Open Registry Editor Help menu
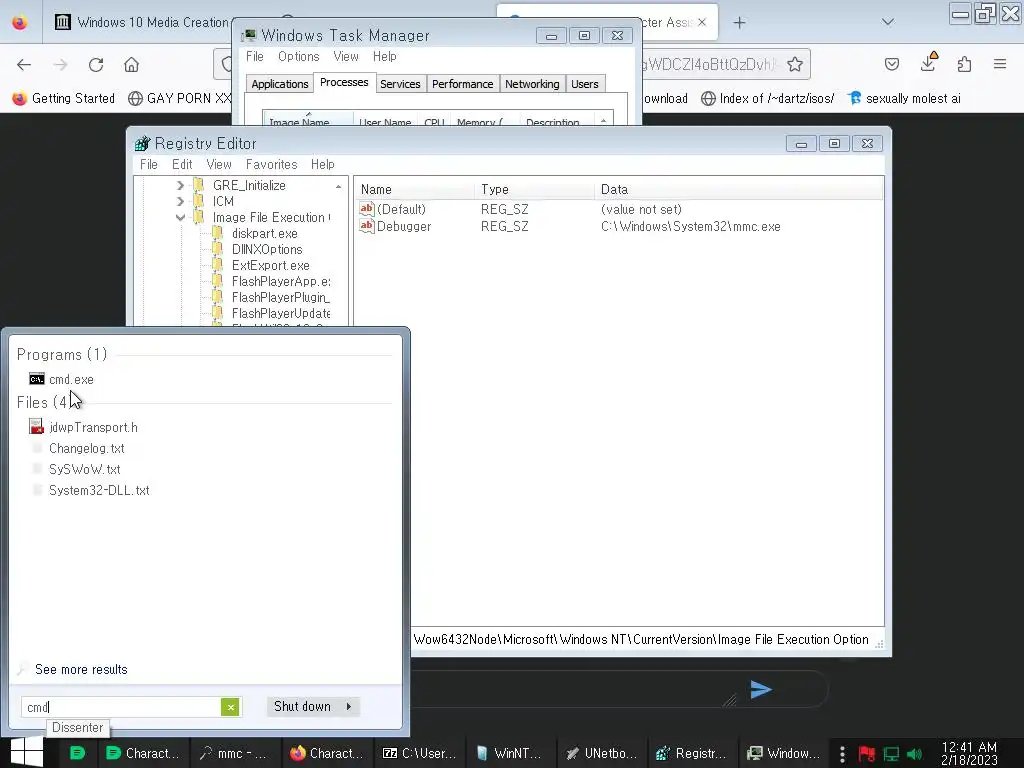Image resolution: width=1024 pixels, height=768 pixels. coord(323,165)
